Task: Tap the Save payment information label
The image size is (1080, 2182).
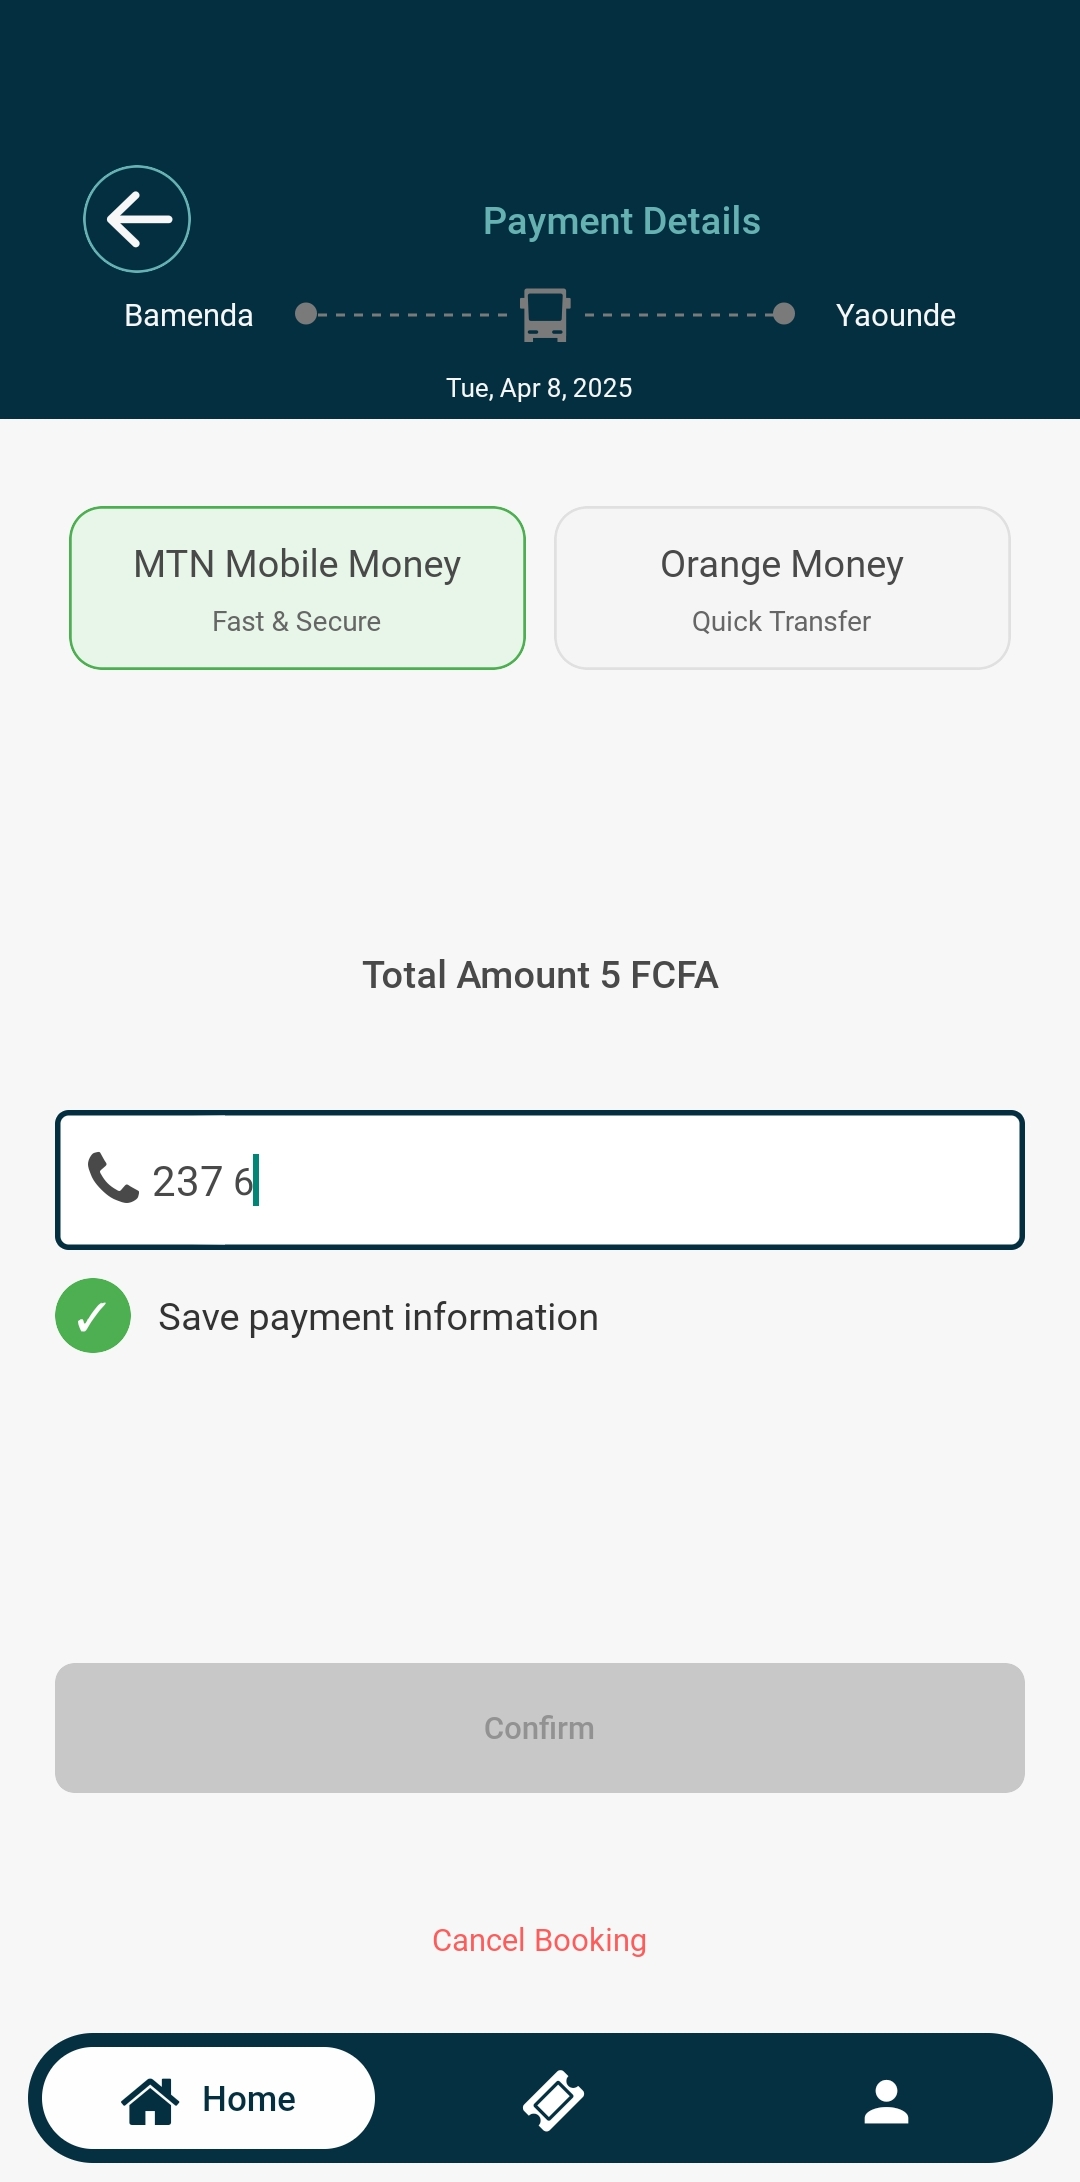Action: [378, 1317]
